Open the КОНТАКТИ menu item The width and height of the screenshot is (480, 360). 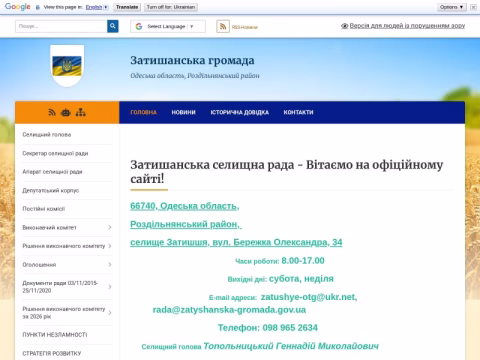pyautogui.click(x=298, y=112)
